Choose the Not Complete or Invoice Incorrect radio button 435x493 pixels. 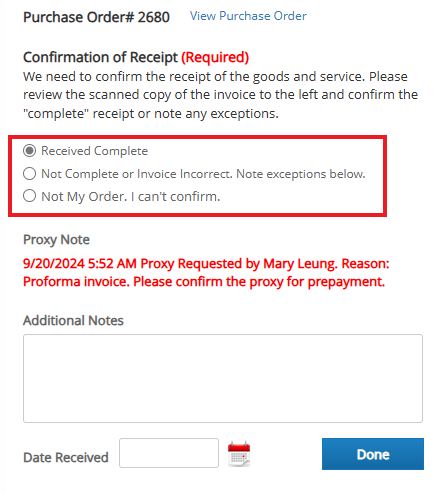[29, 174]
